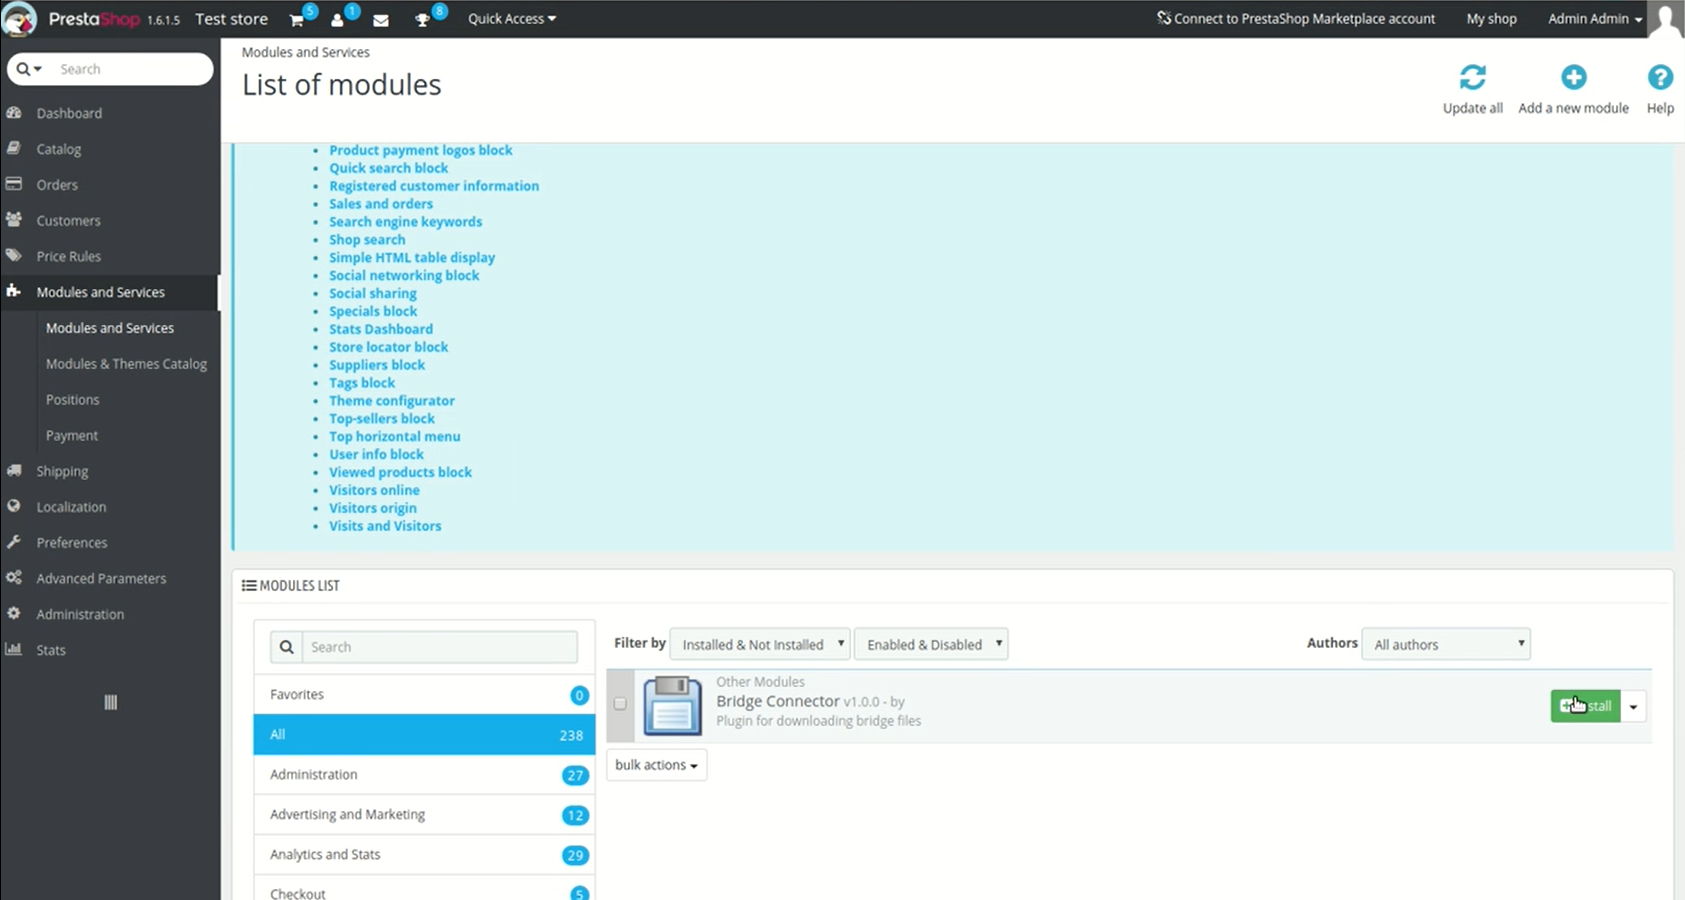
Task: Click the Add a new module plus icon
Action: (x=1573, y=78)
